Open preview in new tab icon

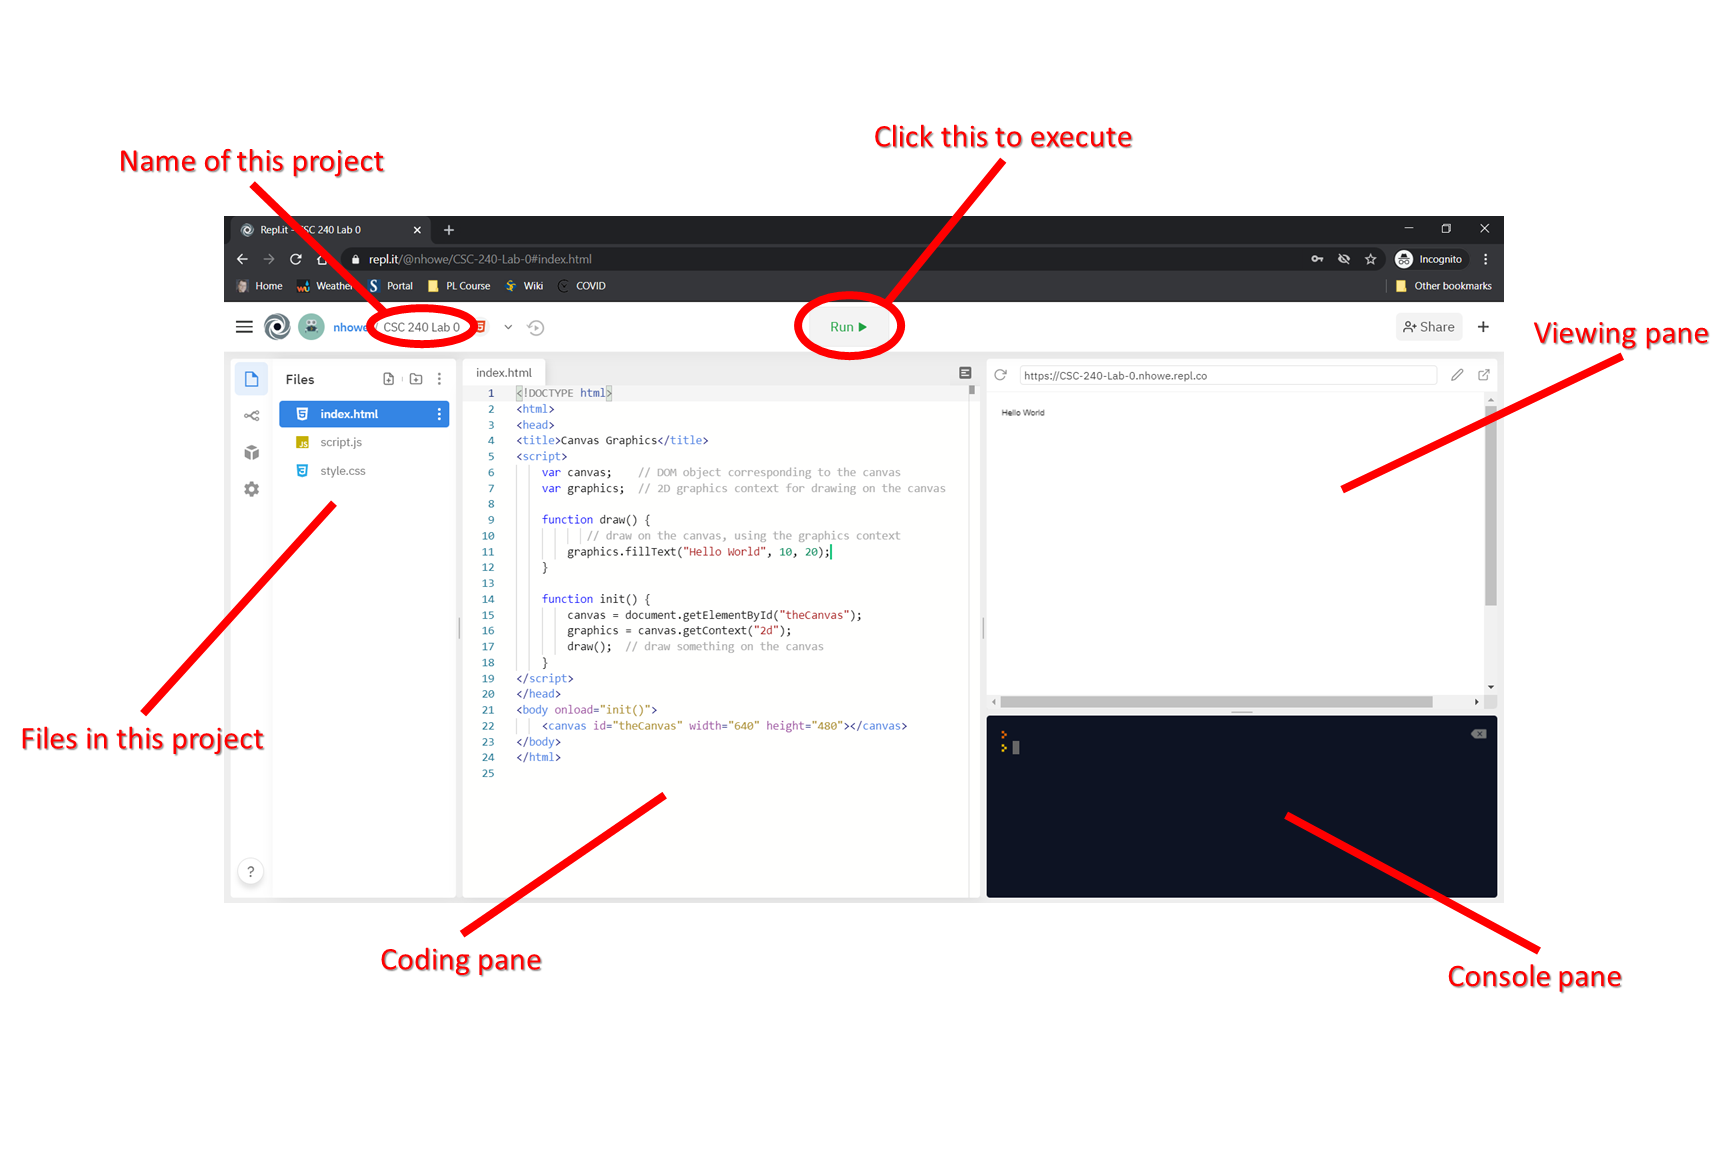1484,375
